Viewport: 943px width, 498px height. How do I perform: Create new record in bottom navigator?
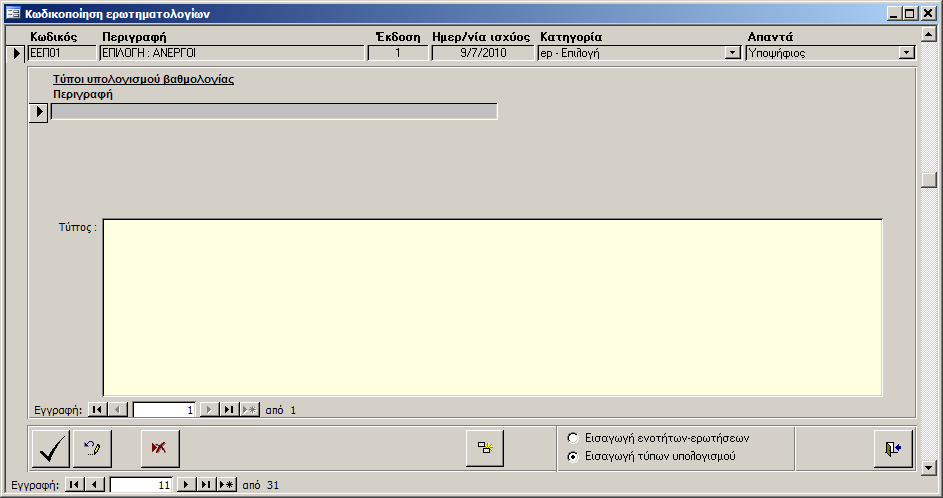click(227, 485)
